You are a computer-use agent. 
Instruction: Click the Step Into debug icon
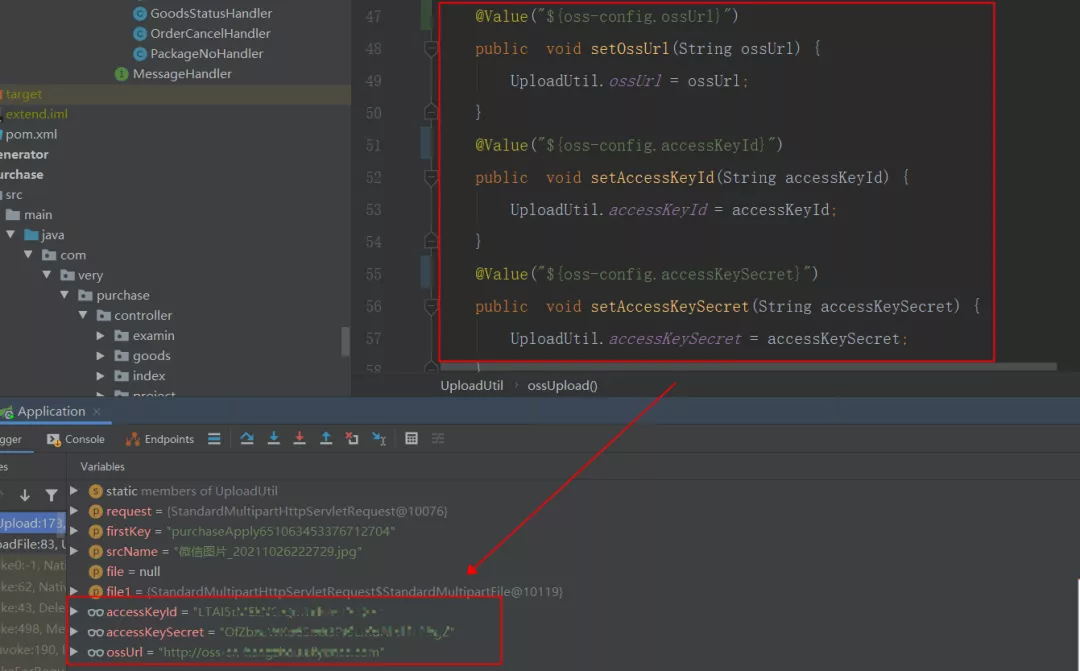tap(273, 439)
